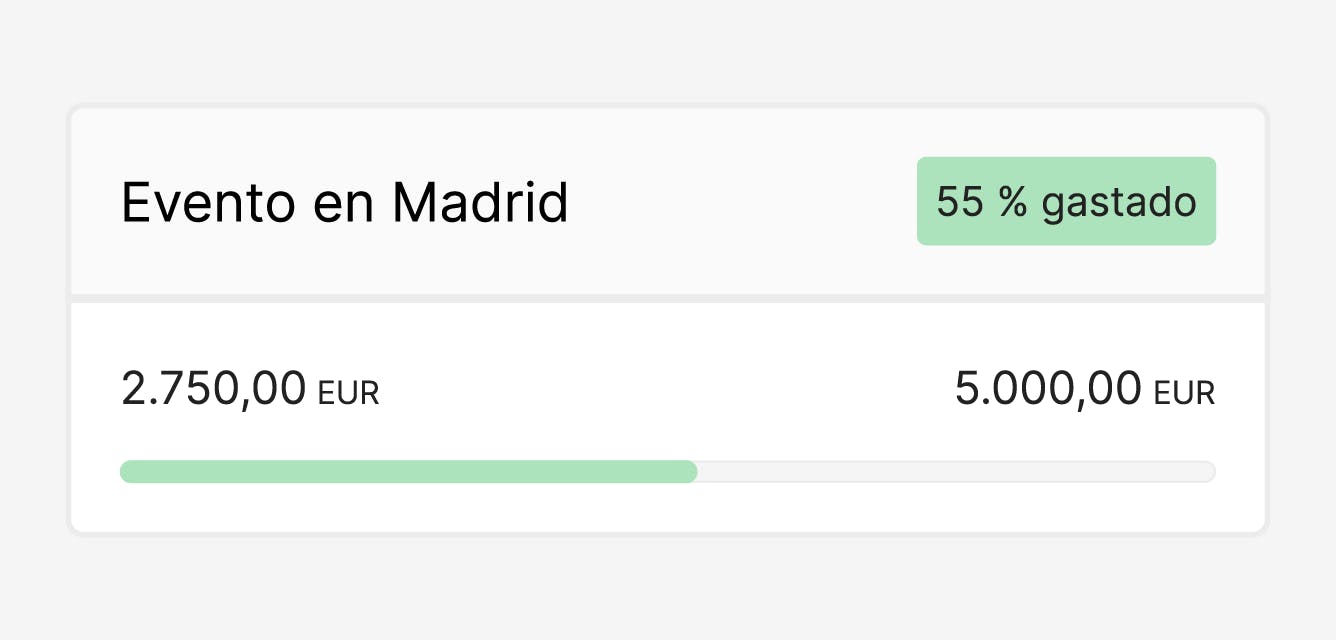Screen dimensions: 1336x640
Task: Click the EUR label beside 2.750,00
Action: (x=348, y=394)
